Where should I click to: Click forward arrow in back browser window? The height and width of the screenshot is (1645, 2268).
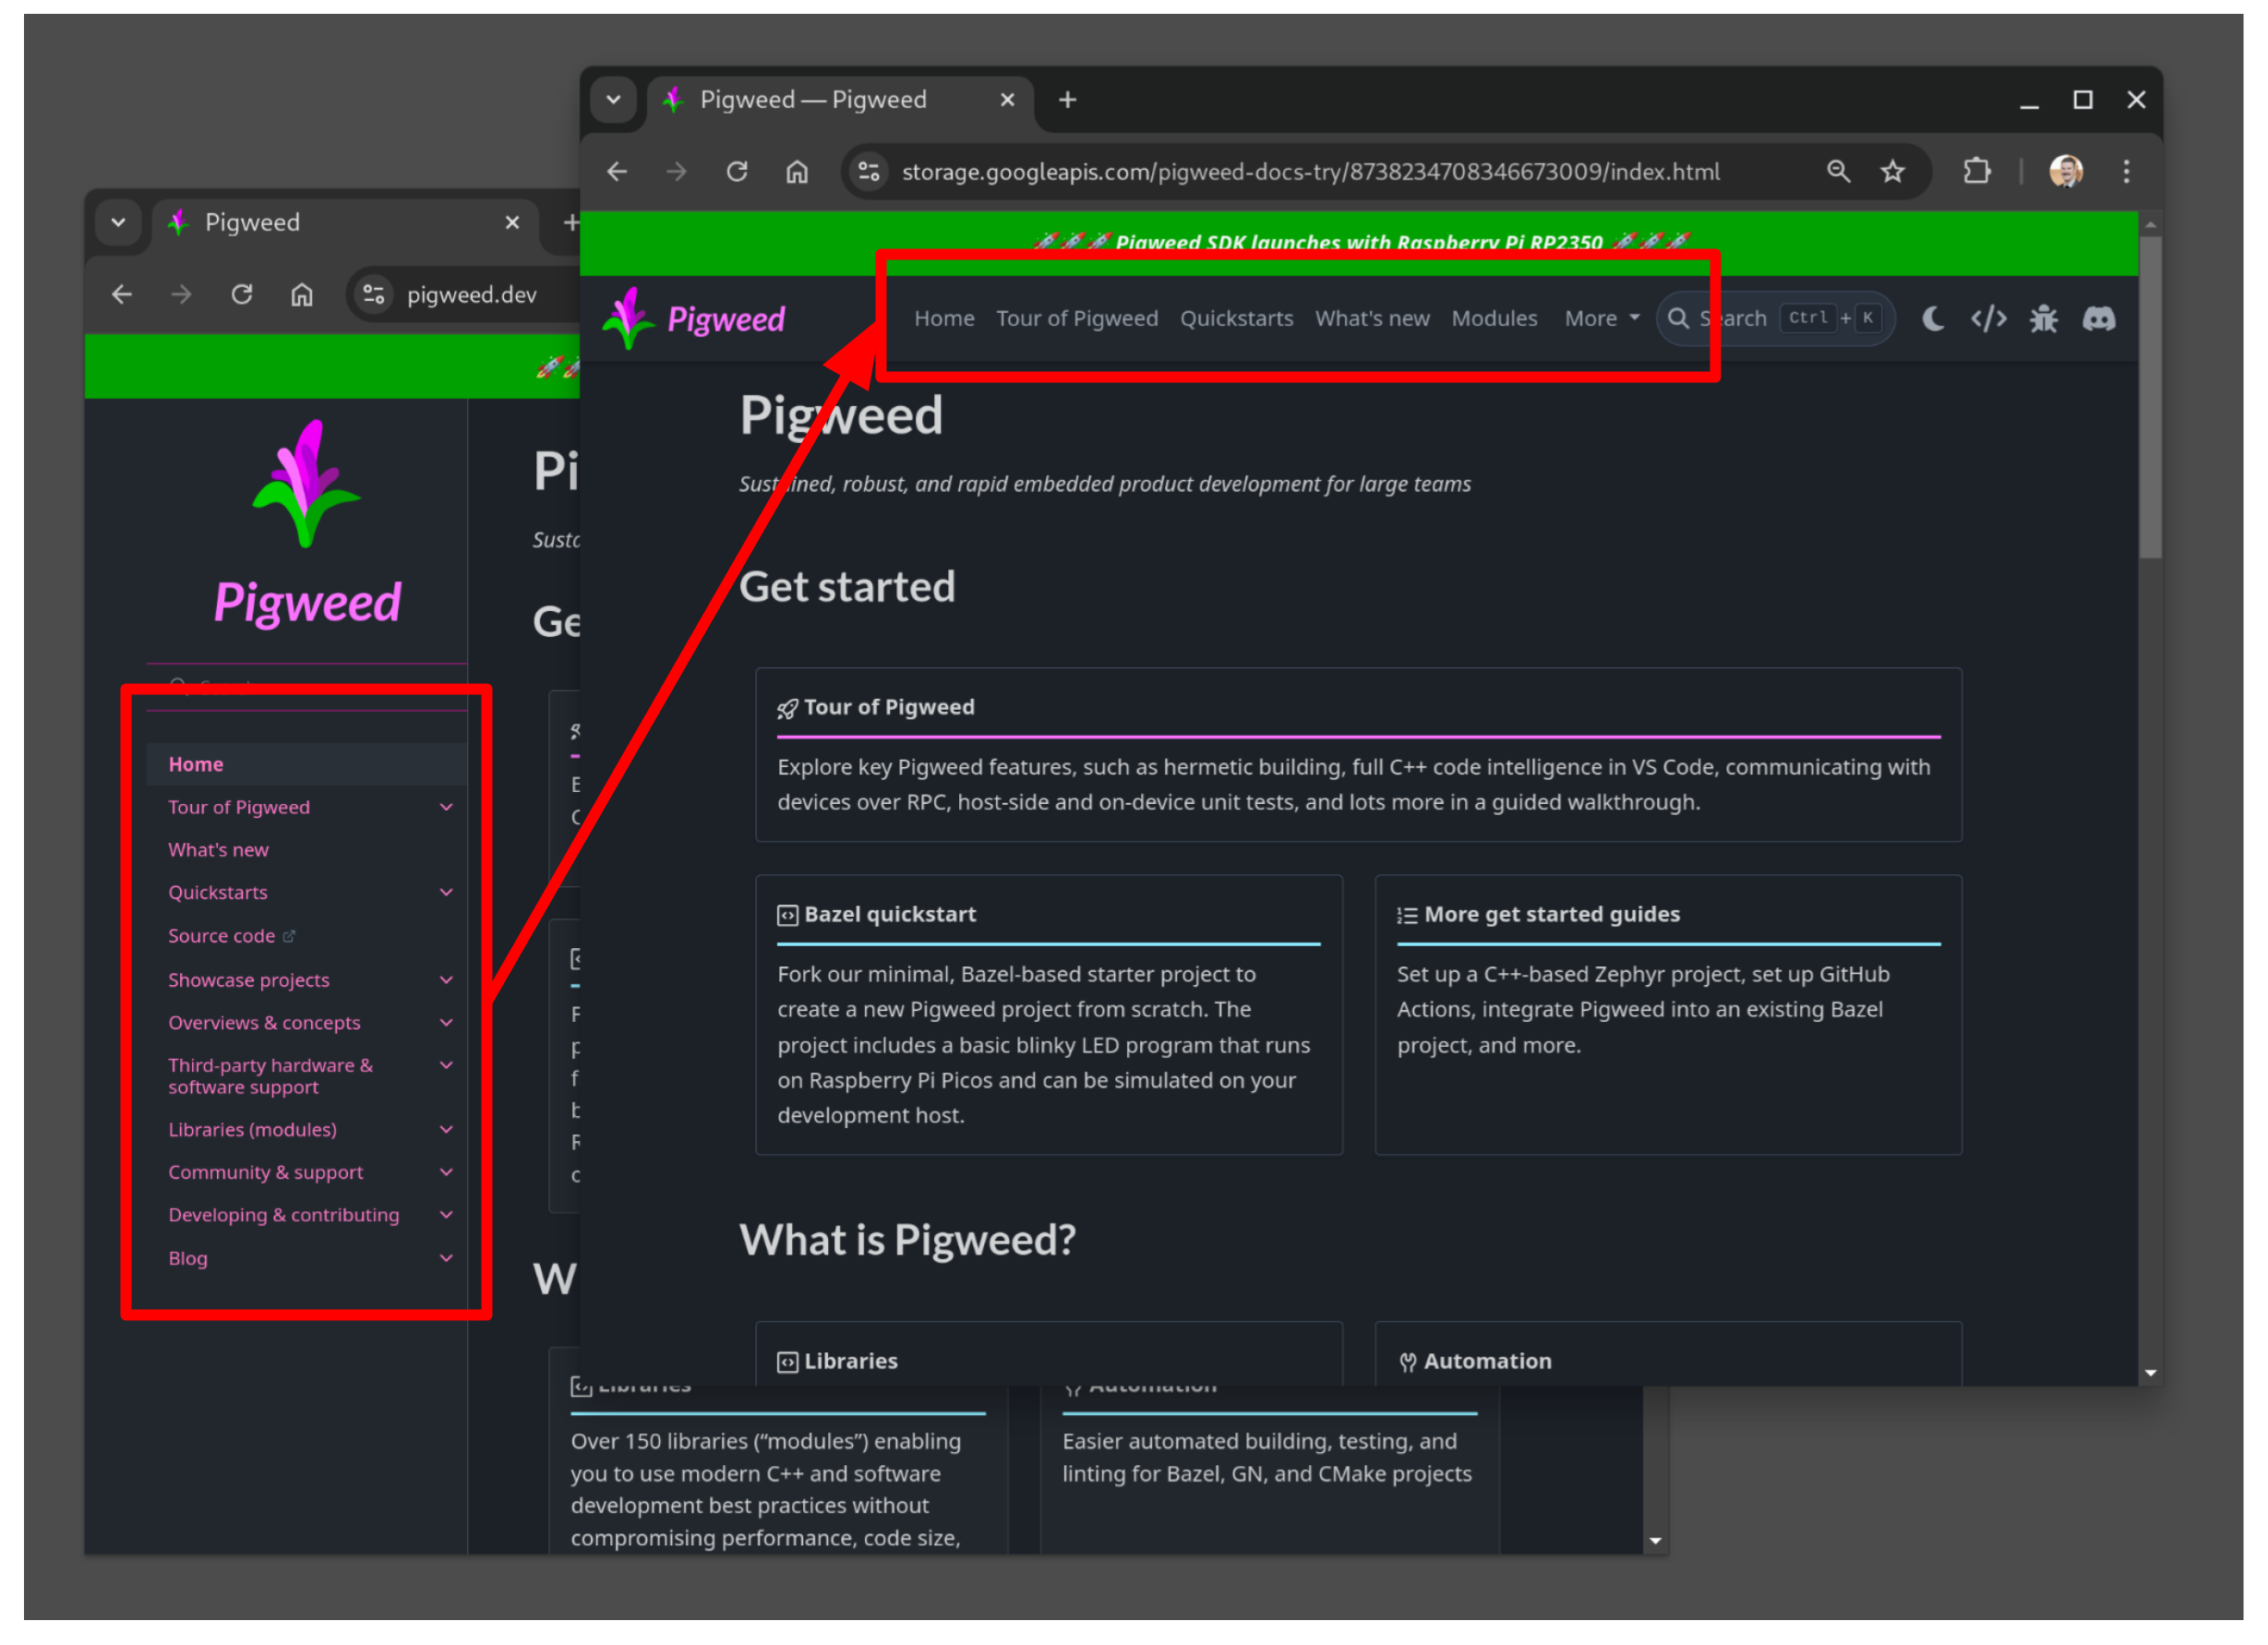point(182,295)
